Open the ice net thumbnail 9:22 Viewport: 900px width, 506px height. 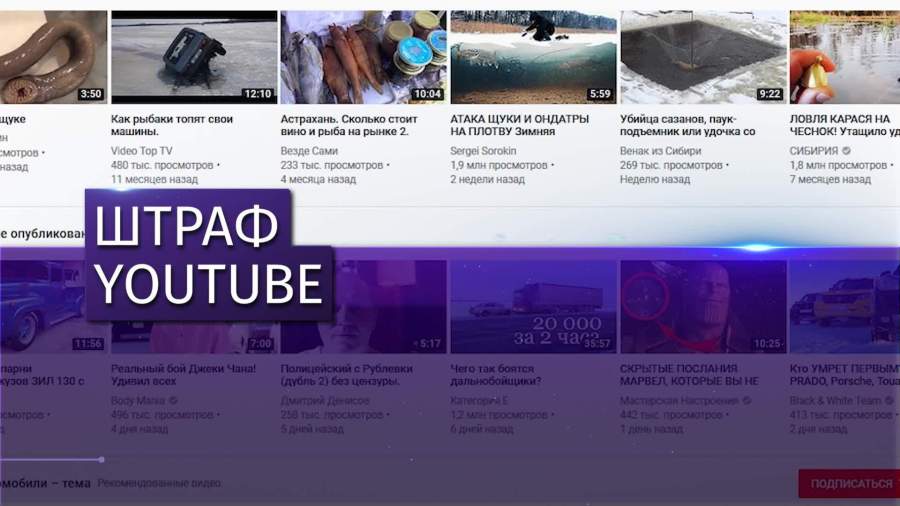point(703,57)
